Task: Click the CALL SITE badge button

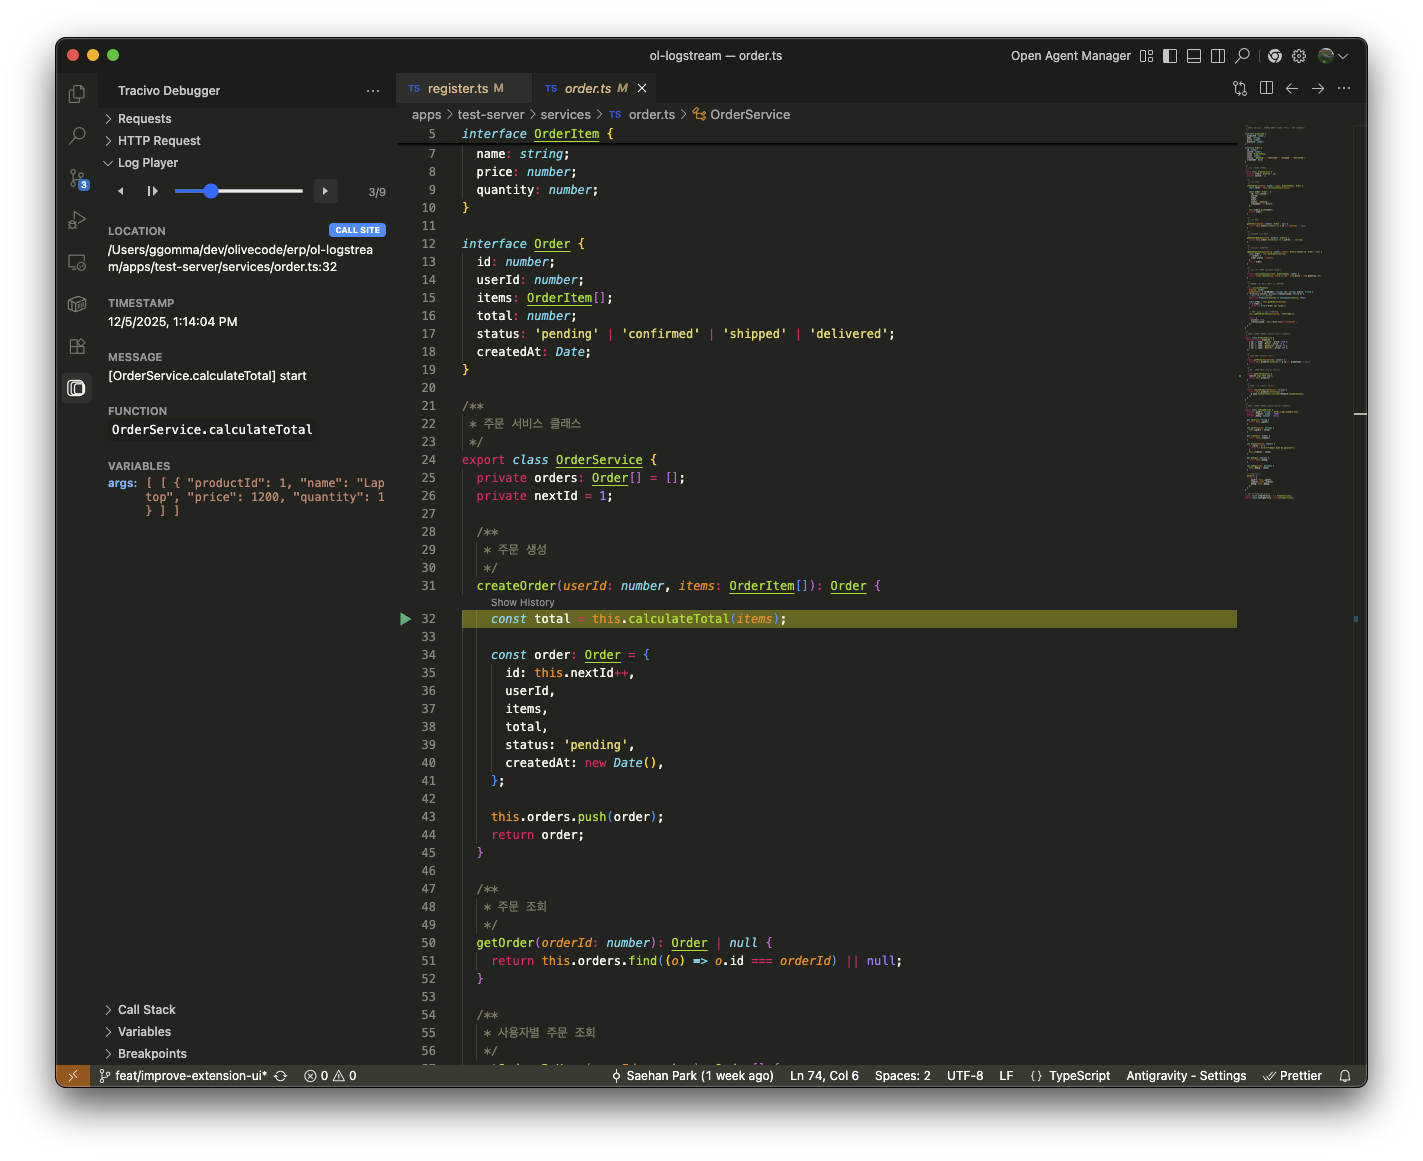Action: (x=357, y=230)
